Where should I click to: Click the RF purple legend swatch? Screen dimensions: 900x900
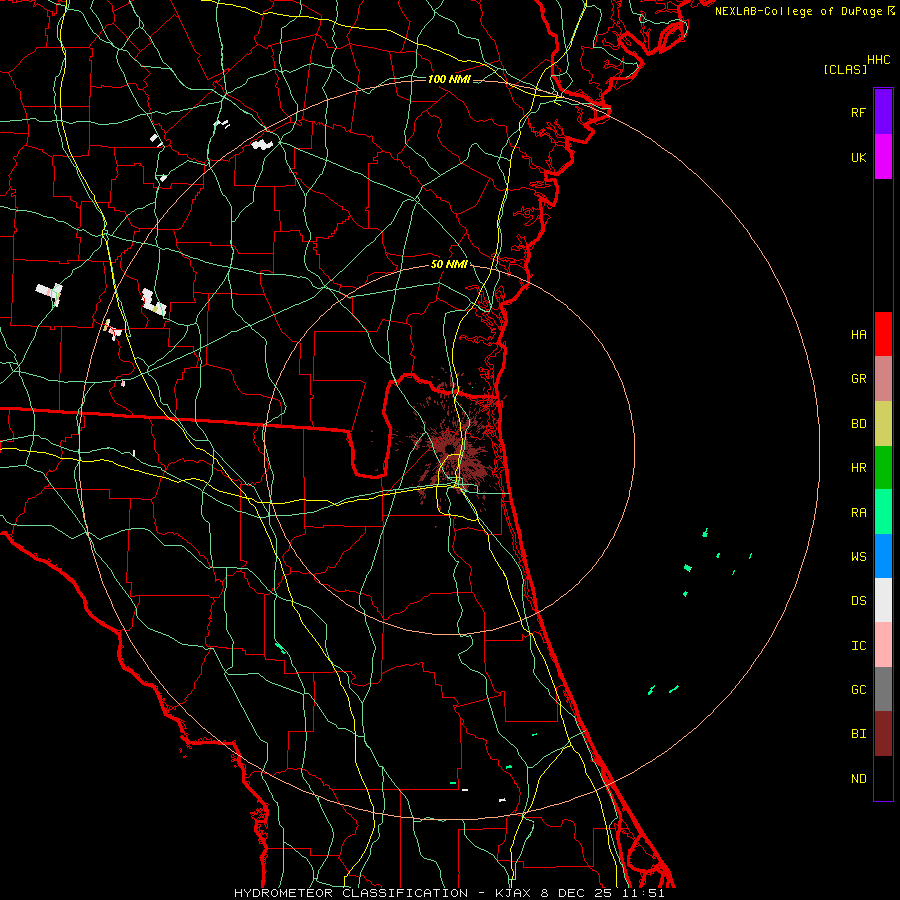[883, 112]
